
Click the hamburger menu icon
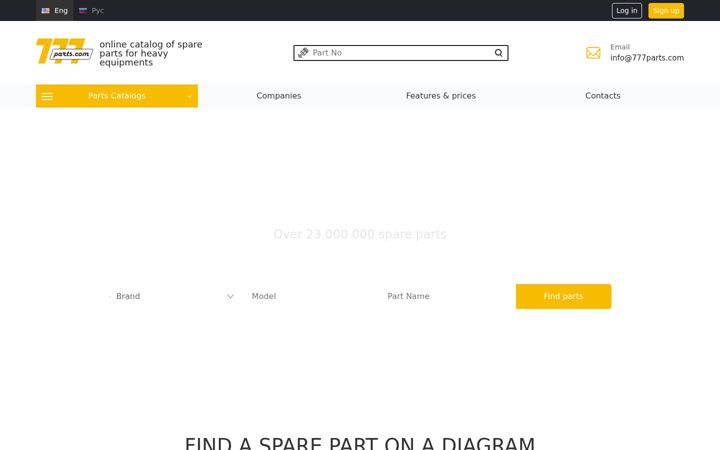click(47, 96)
